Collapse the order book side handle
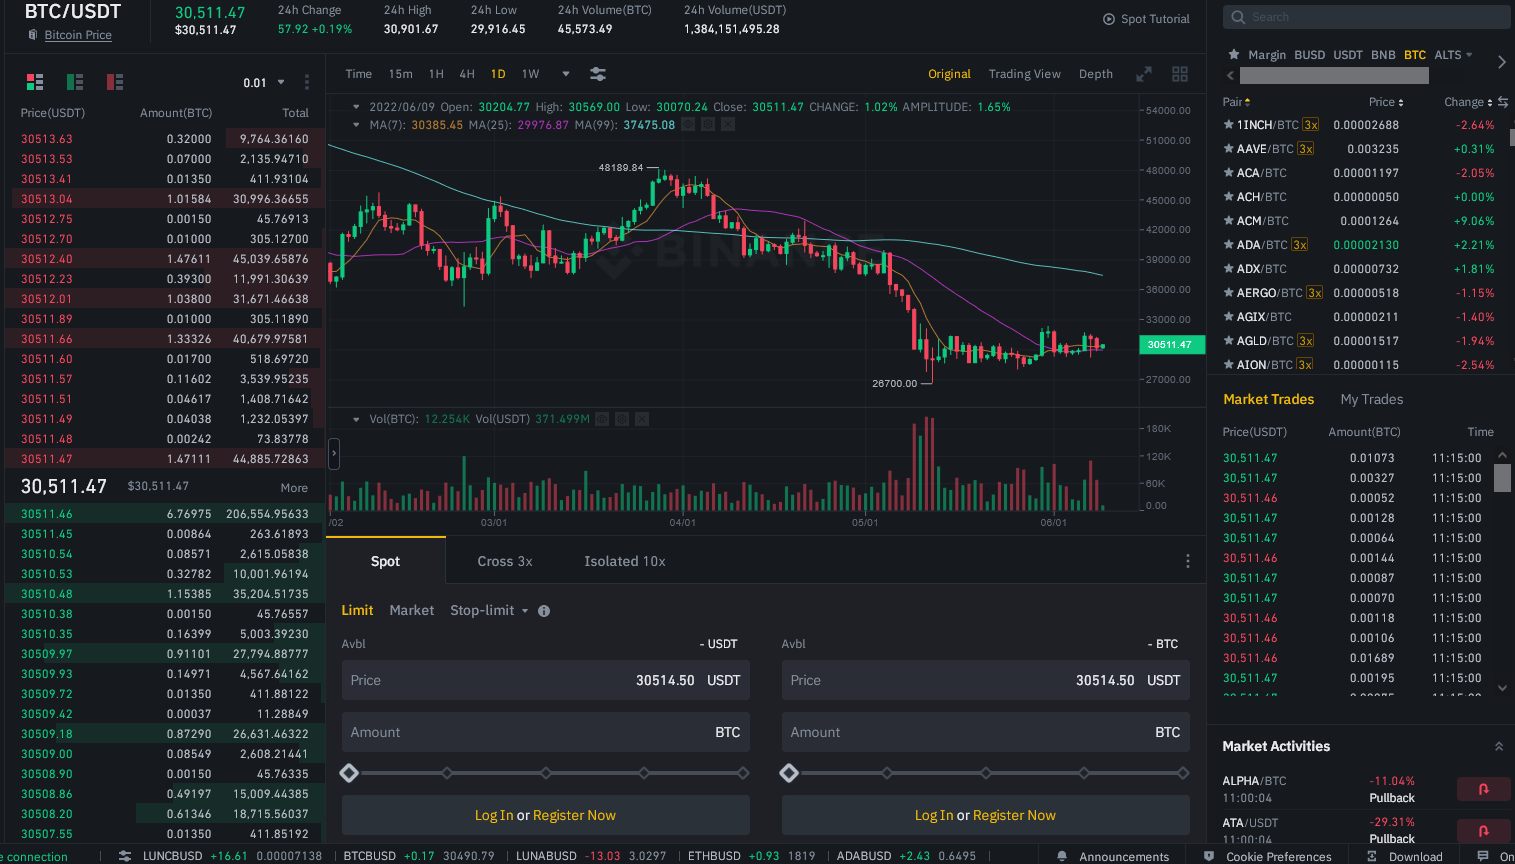The height and width of the screenshot is (864, 1515). [x=334, y=453]
